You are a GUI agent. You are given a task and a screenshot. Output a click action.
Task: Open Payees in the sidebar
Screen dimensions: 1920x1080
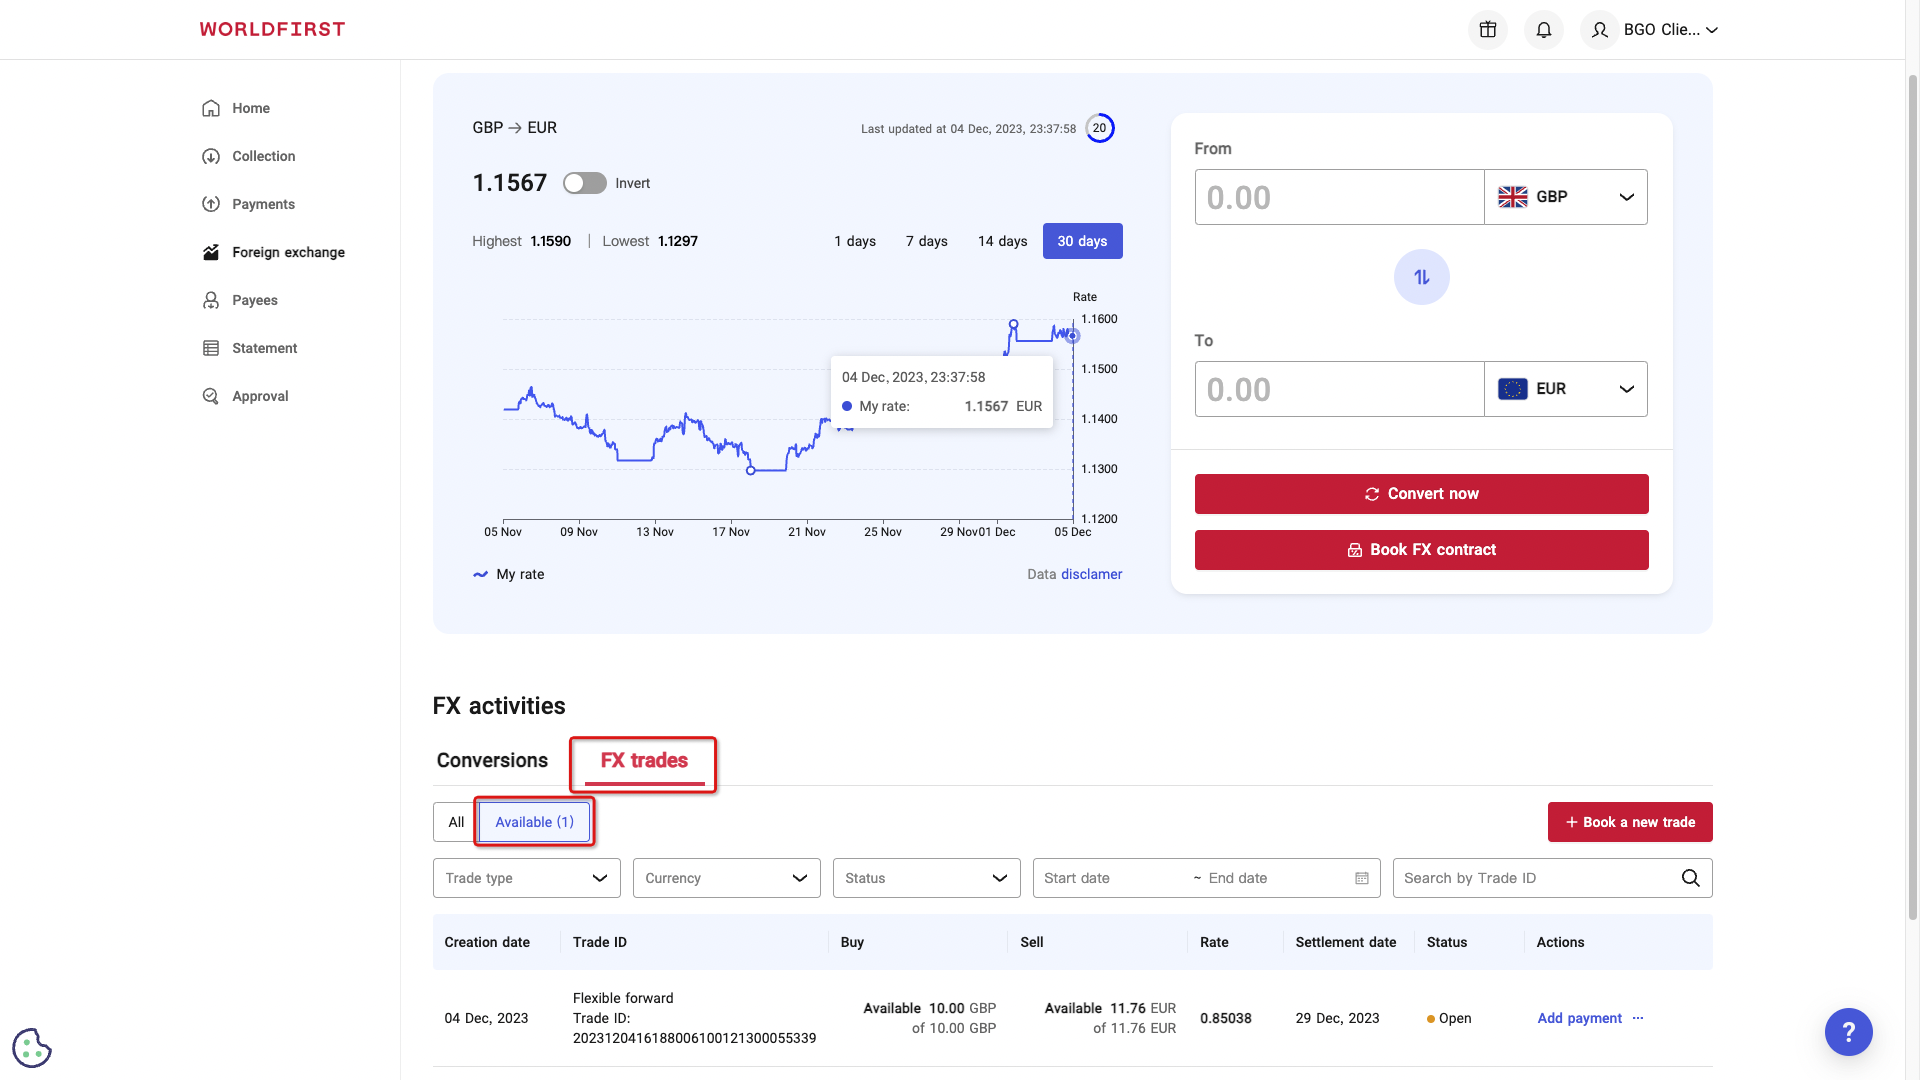(254, 300)
